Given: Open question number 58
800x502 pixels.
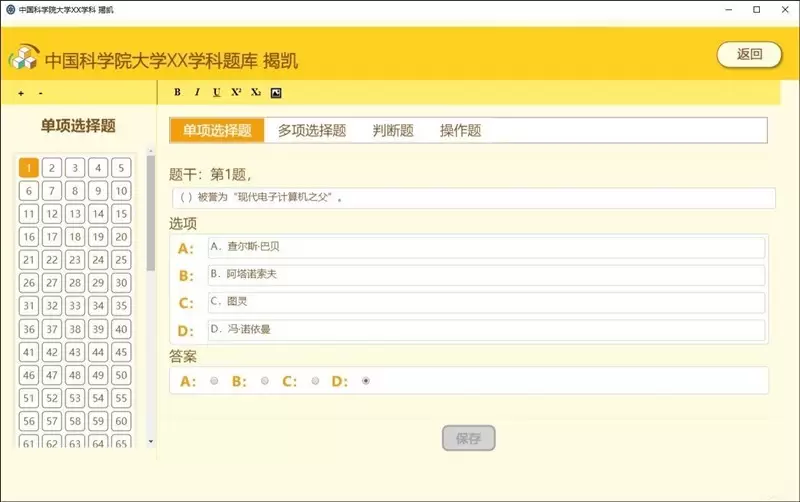Looking at the screenshot, I should point(75,421).
